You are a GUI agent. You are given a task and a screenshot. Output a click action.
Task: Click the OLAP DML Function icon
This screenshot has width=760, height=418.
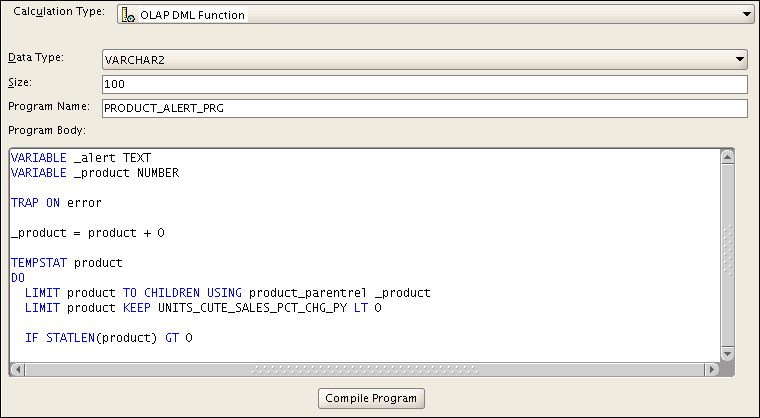[x=129, y=15]
